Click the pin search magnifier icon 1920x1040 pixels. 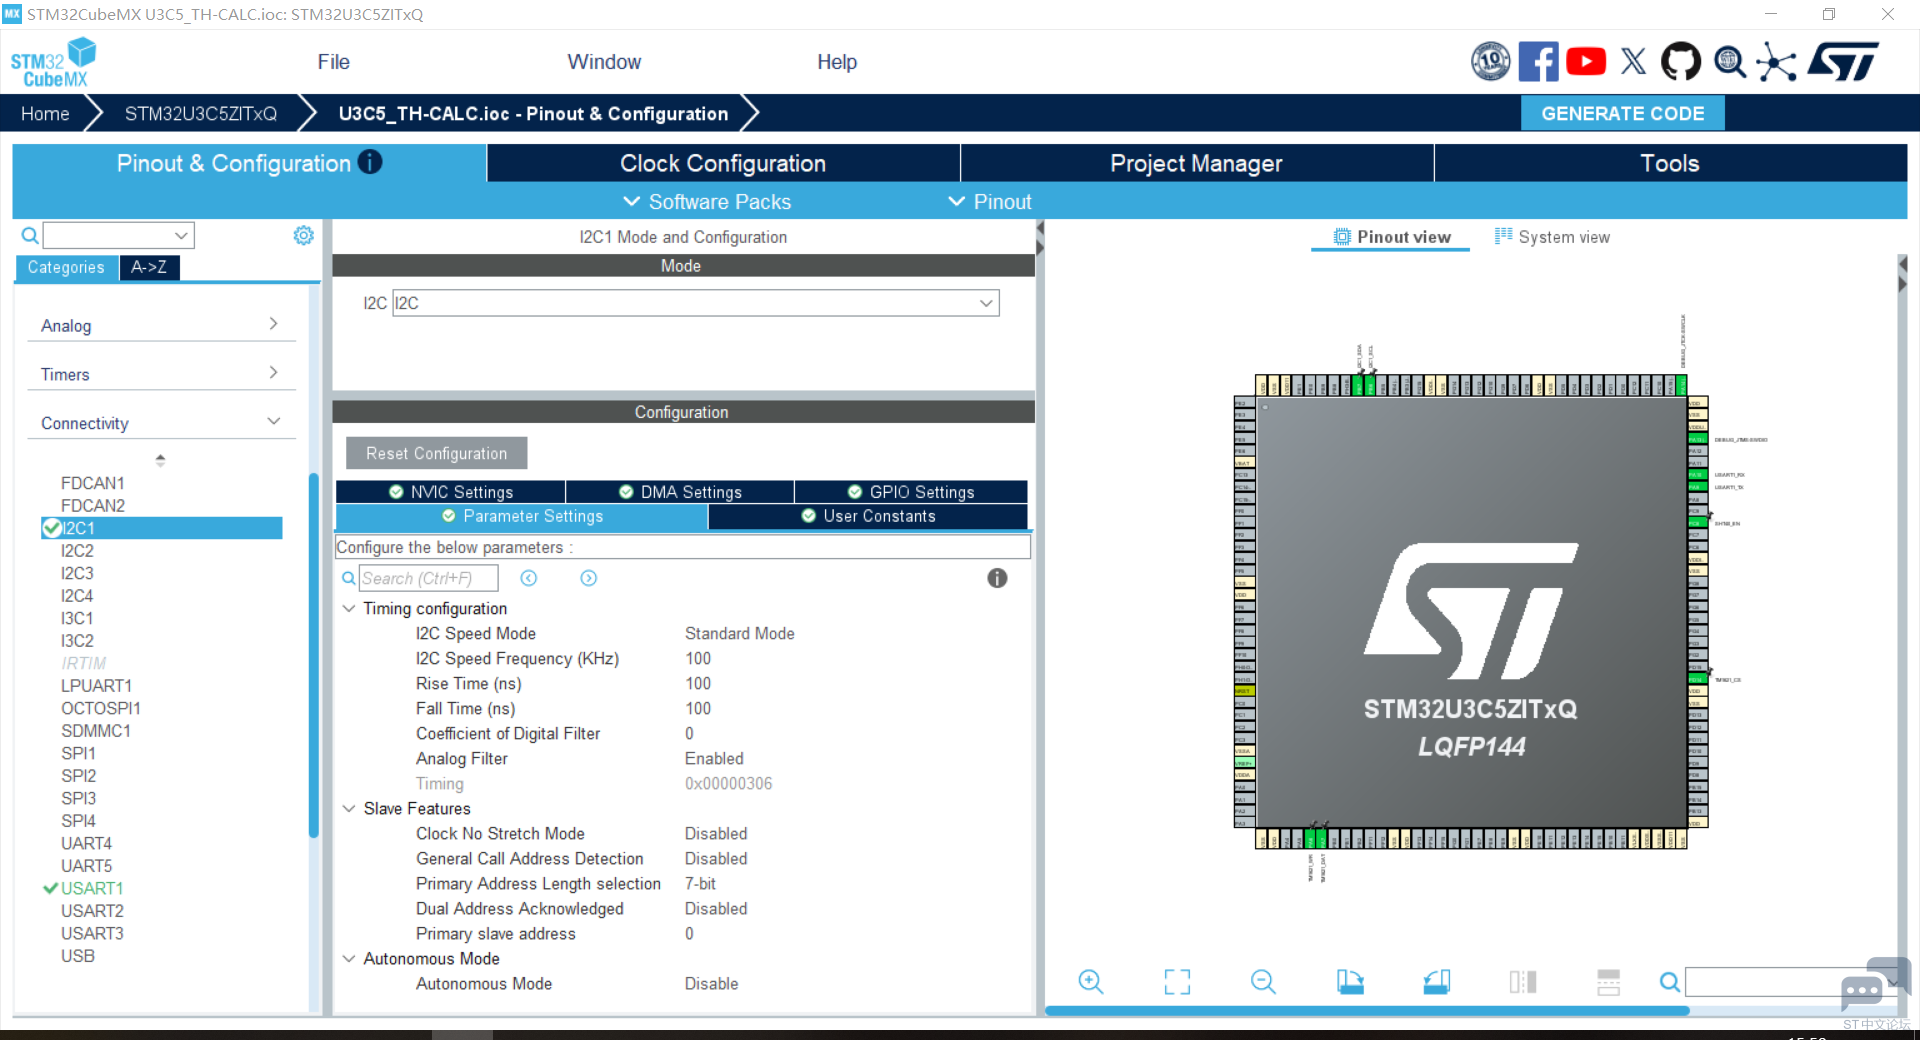click(x=1669, y=982)
